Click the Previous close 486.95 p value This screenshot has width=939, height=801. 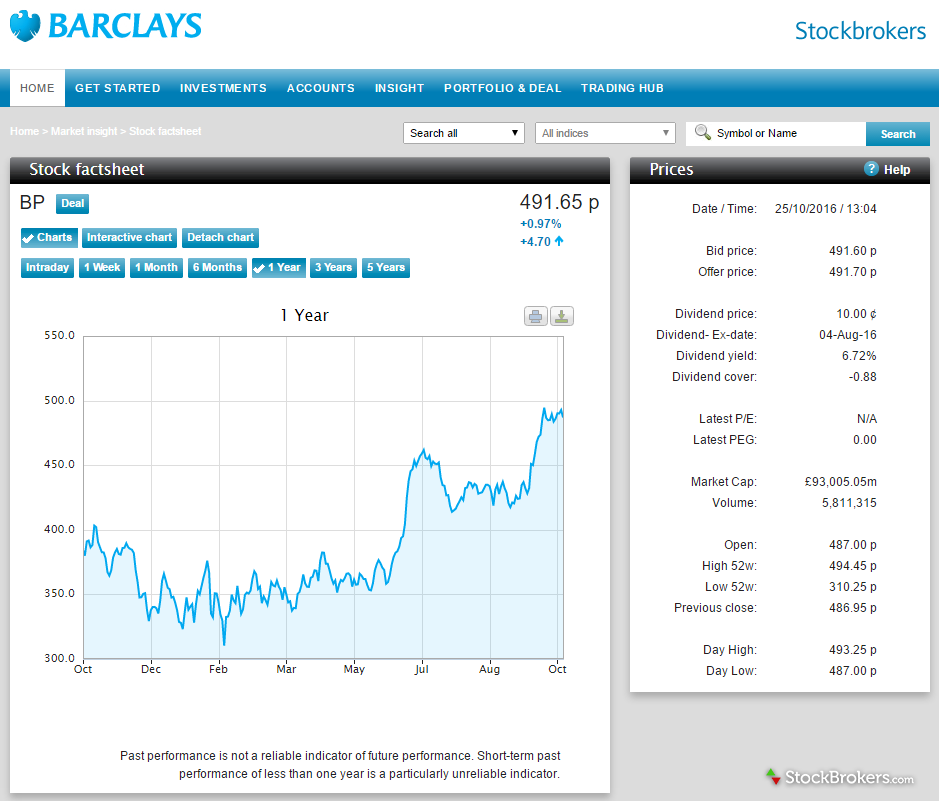(x=853, y=608)
